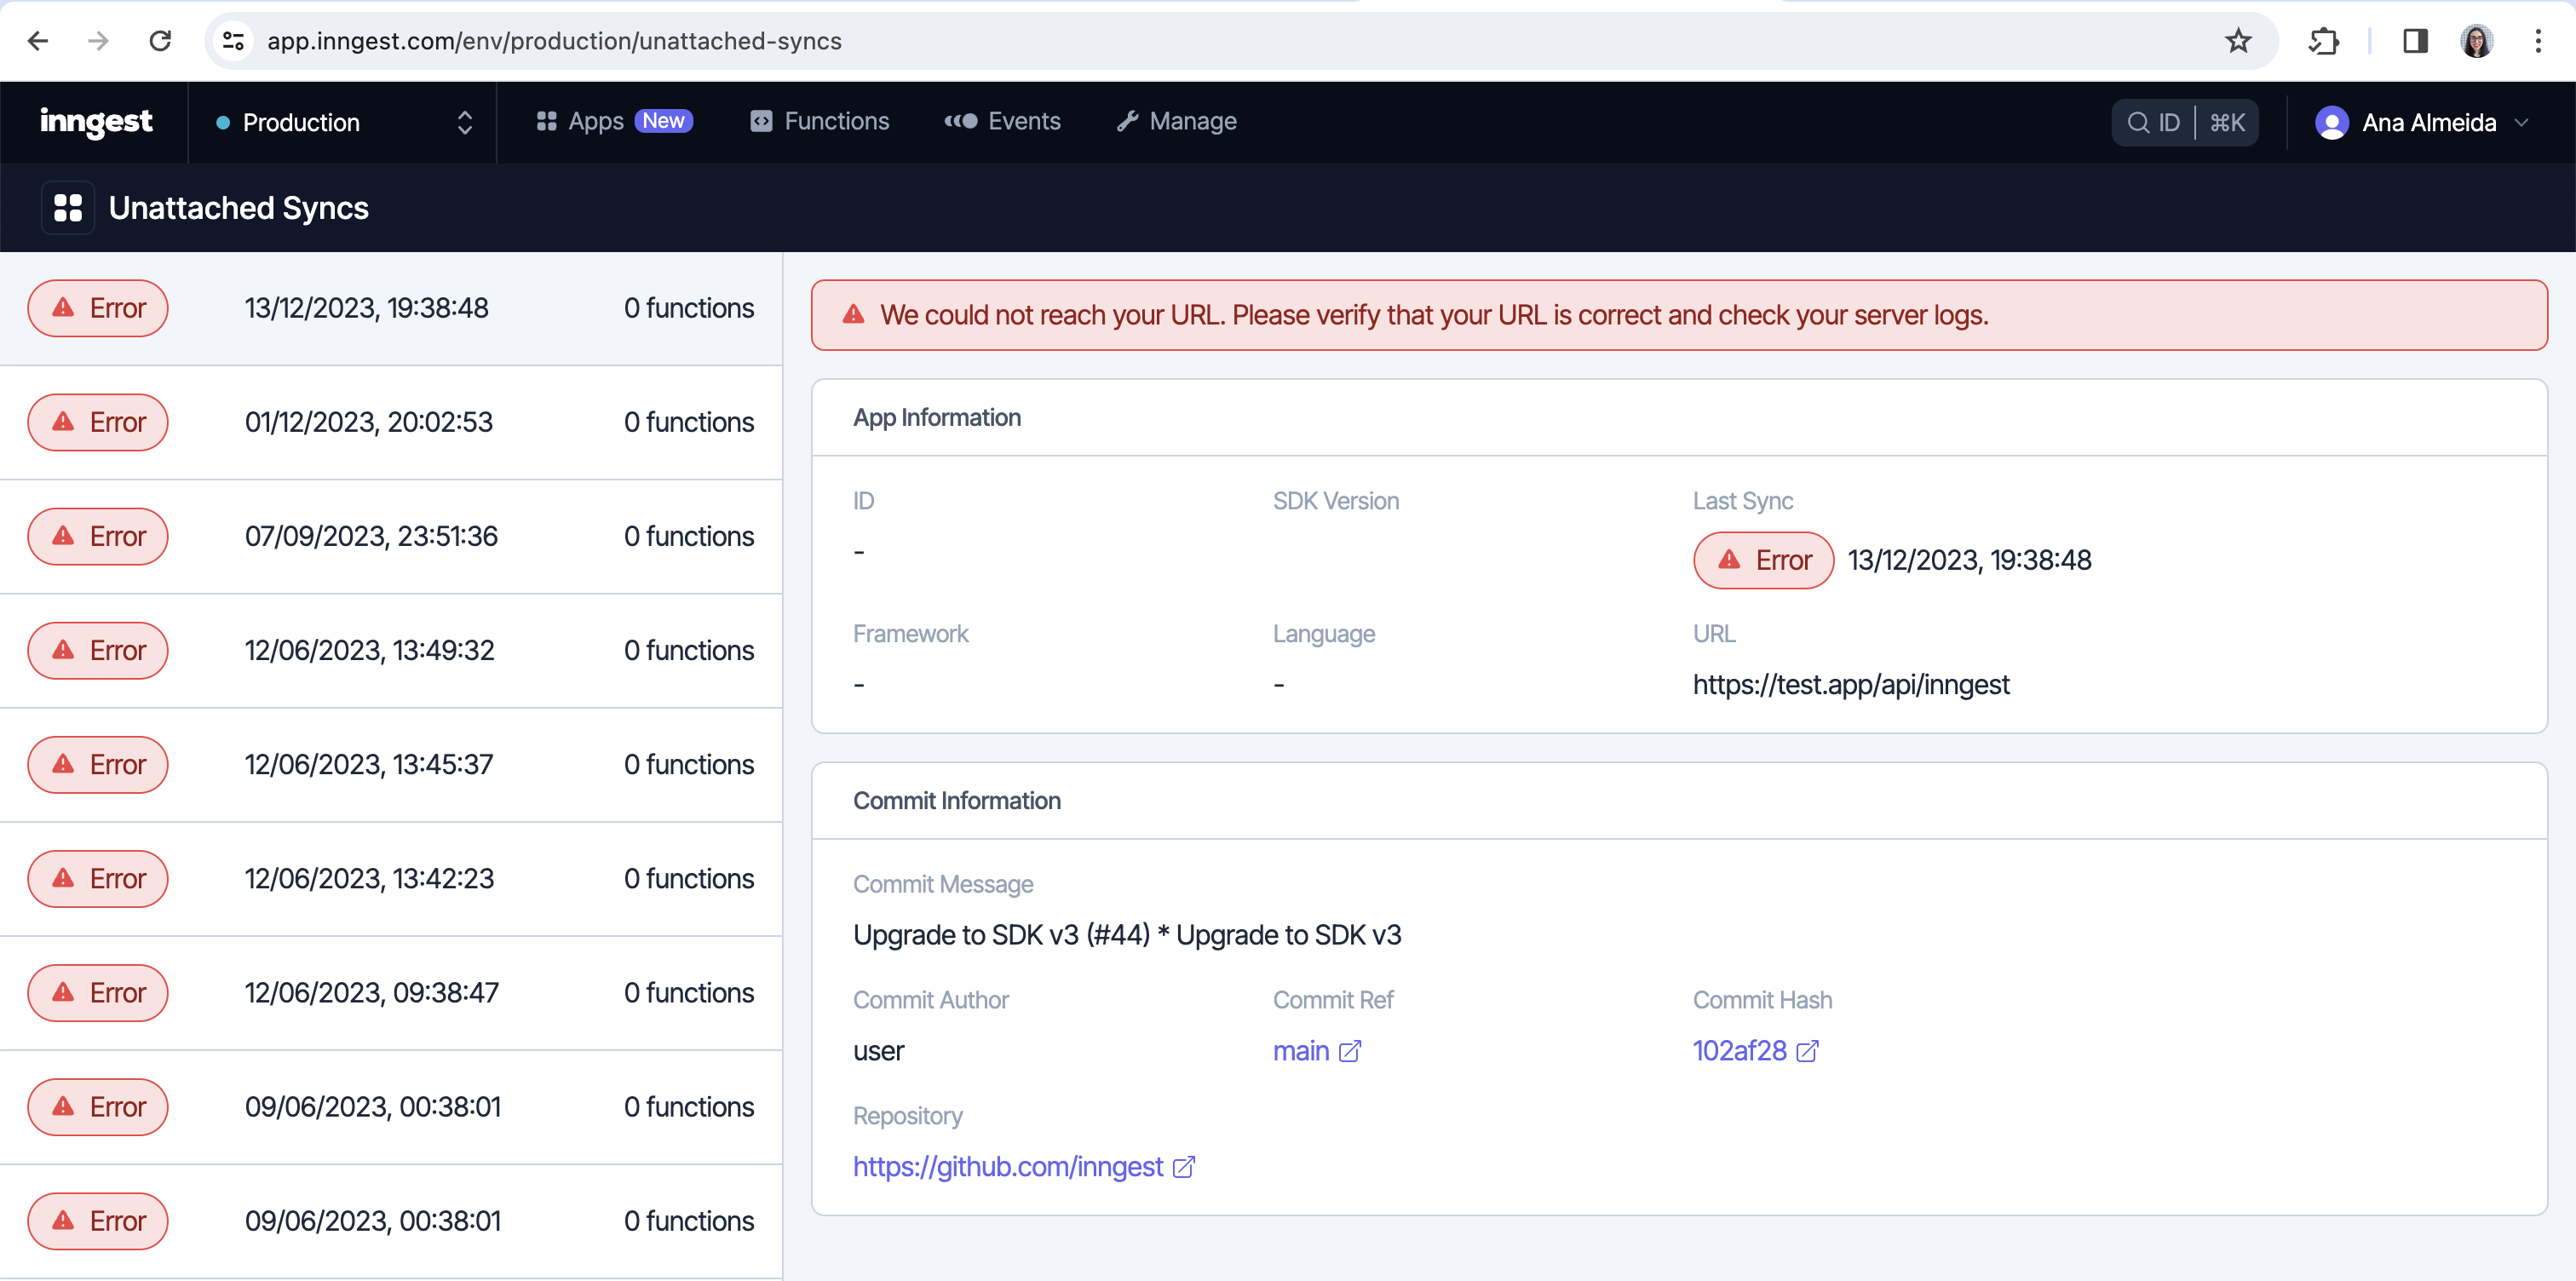Click the Unattached Syncs grid icon
Screen dimensions: 2576x1281
(x=68, y=208)
